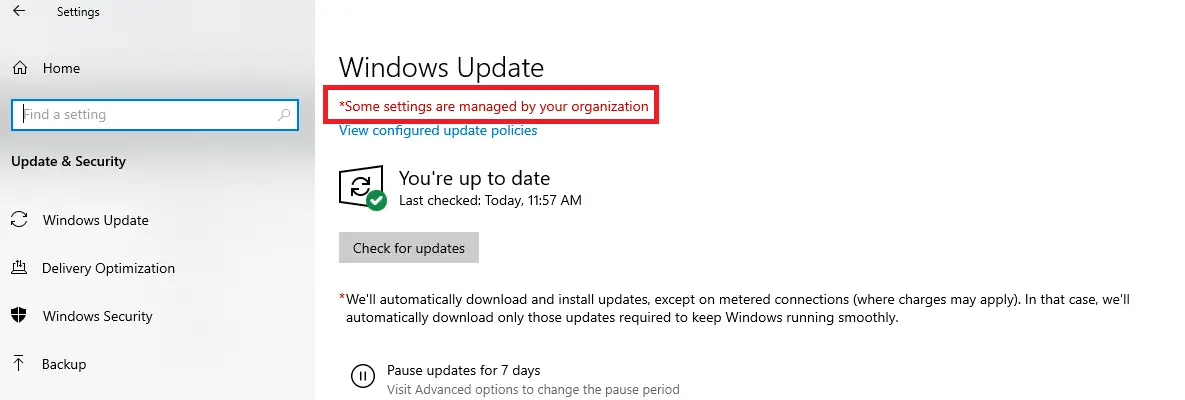Open the Delivery Optimization page label
The image size is (1185, 400).
pyautogui.click(x=108, y=268)
